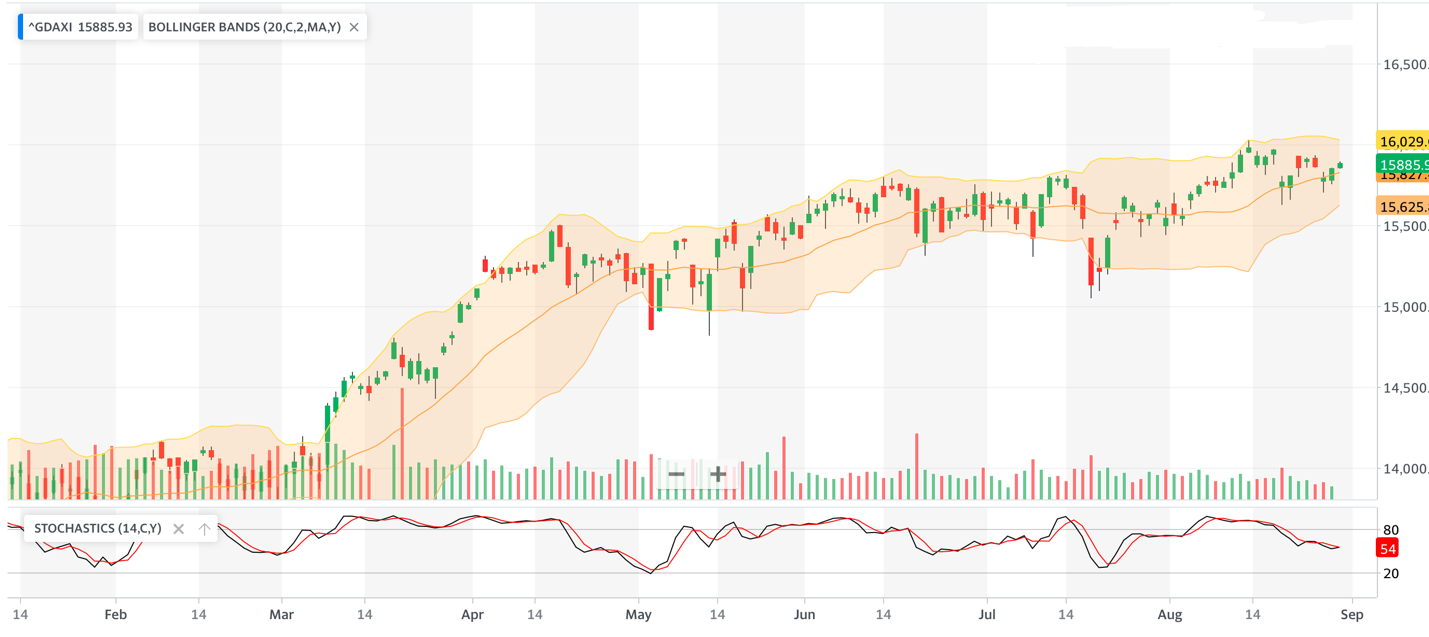The image size is (1429, 637).
Task: Click the 14,500 price axis label
Action: (x=1405, y=389)
